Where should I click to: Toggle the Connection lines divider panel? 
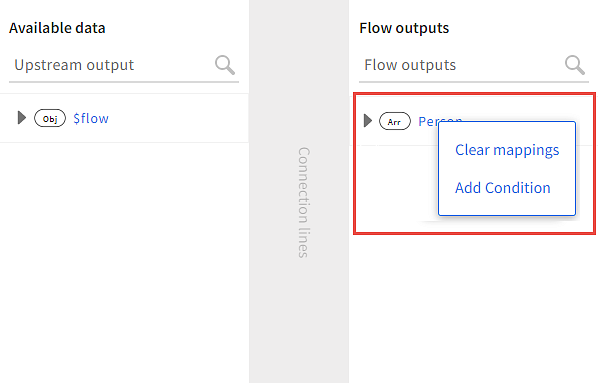[x=299, y=192]
